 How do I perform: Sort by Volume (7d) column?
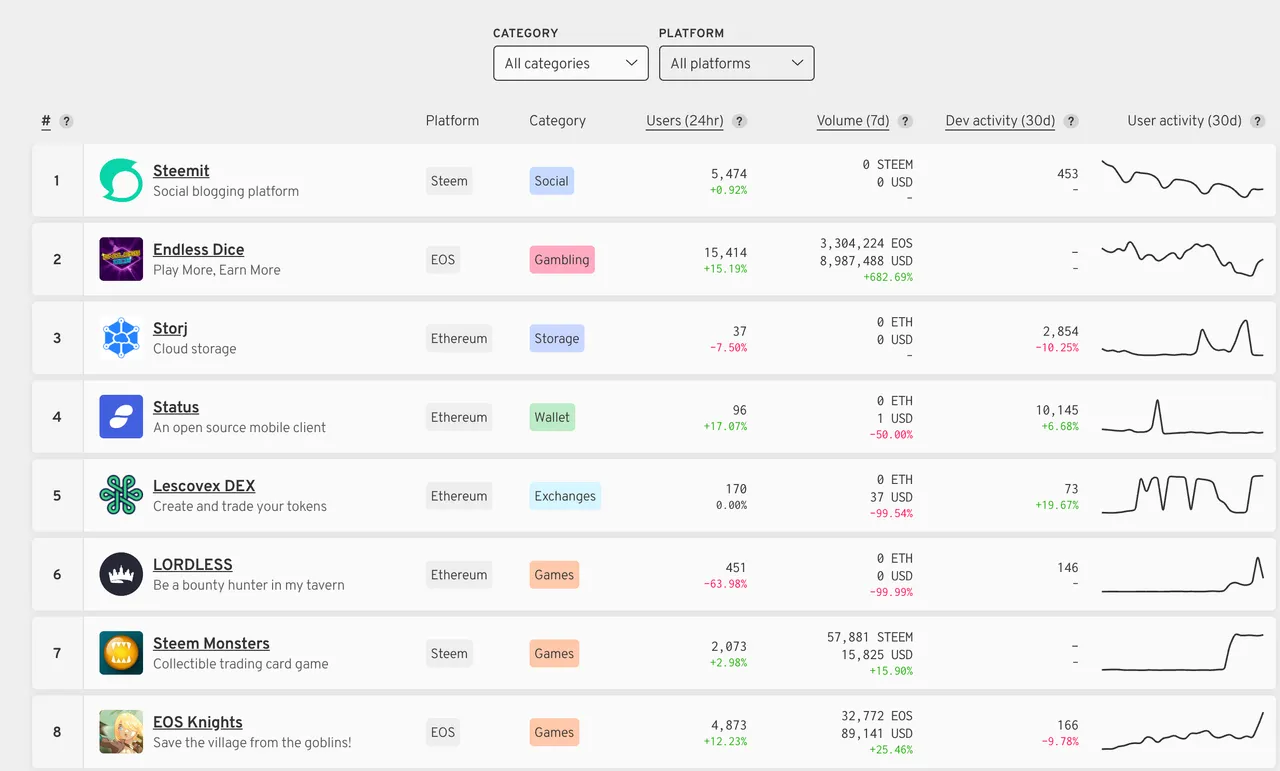click(853, 121)
